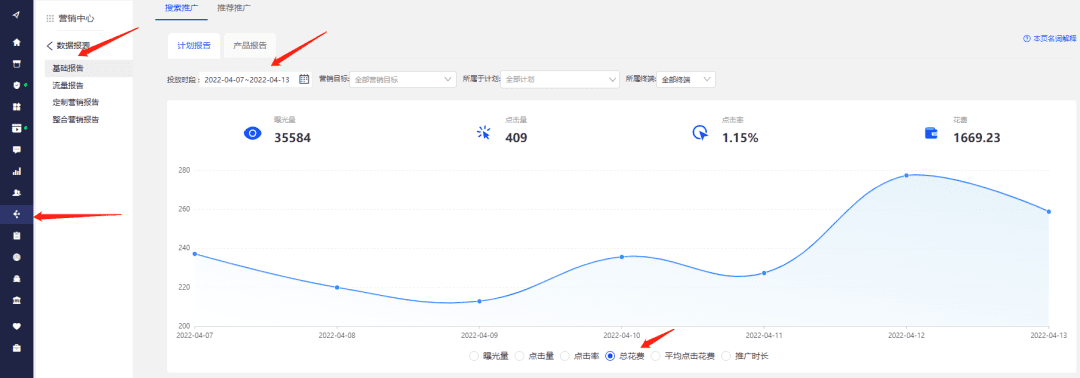Click the spend value 1669.23
Screen dimensions: 1080x378
click(977, 138)
